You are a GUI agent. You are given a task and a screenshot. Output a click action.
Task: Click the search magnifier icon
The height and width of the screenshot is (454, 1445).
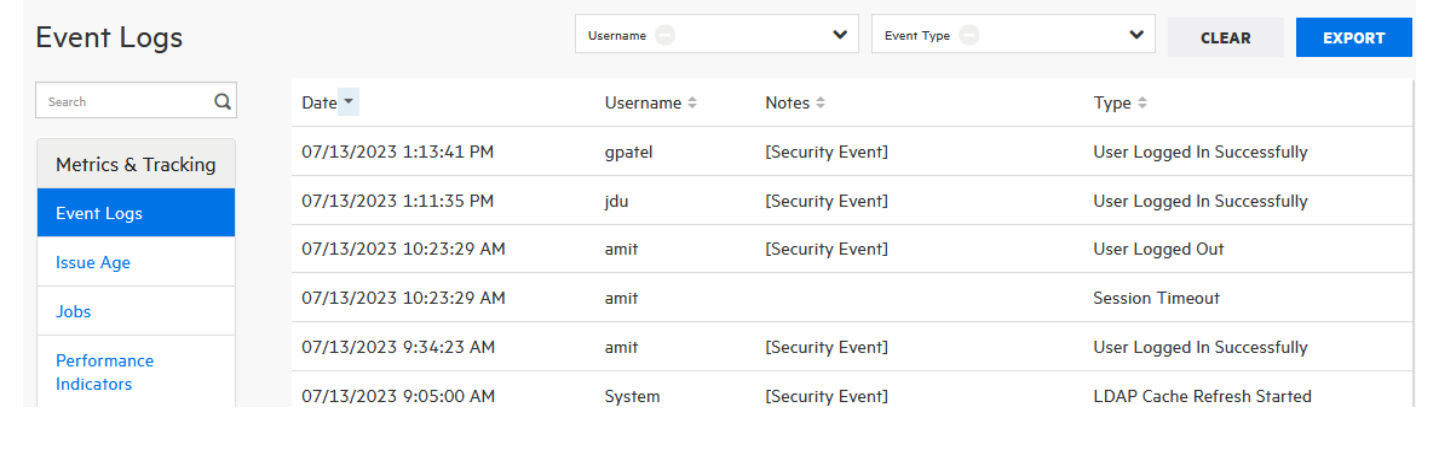pyautogui.click(x=222, y=101)
